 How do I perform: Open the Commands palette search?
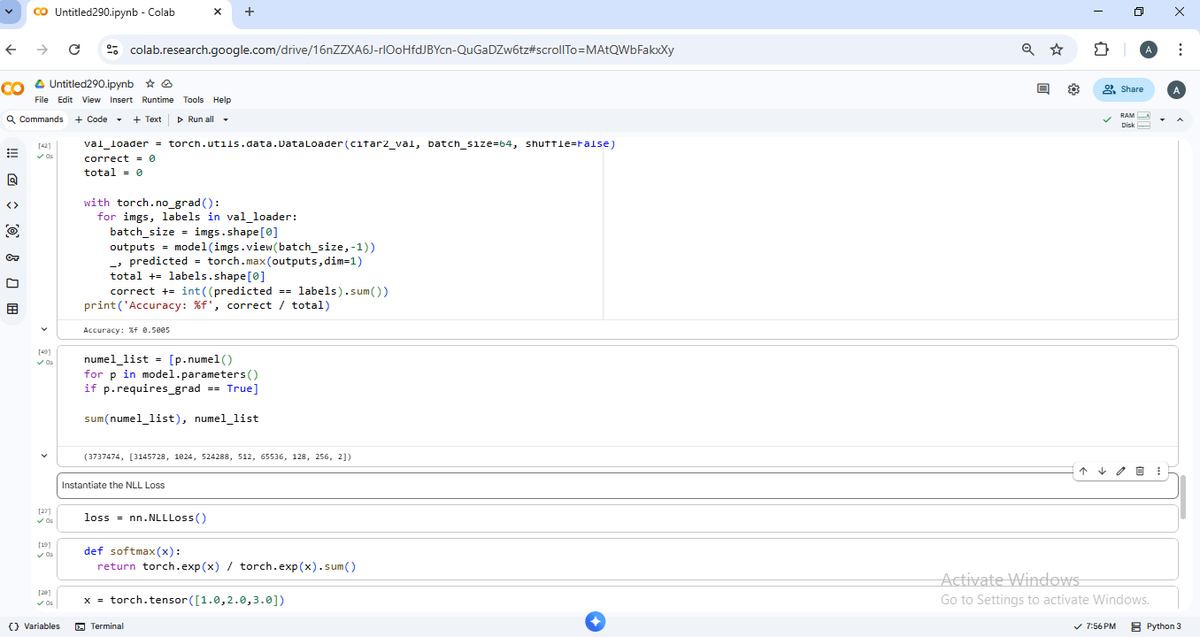[35, 120]
